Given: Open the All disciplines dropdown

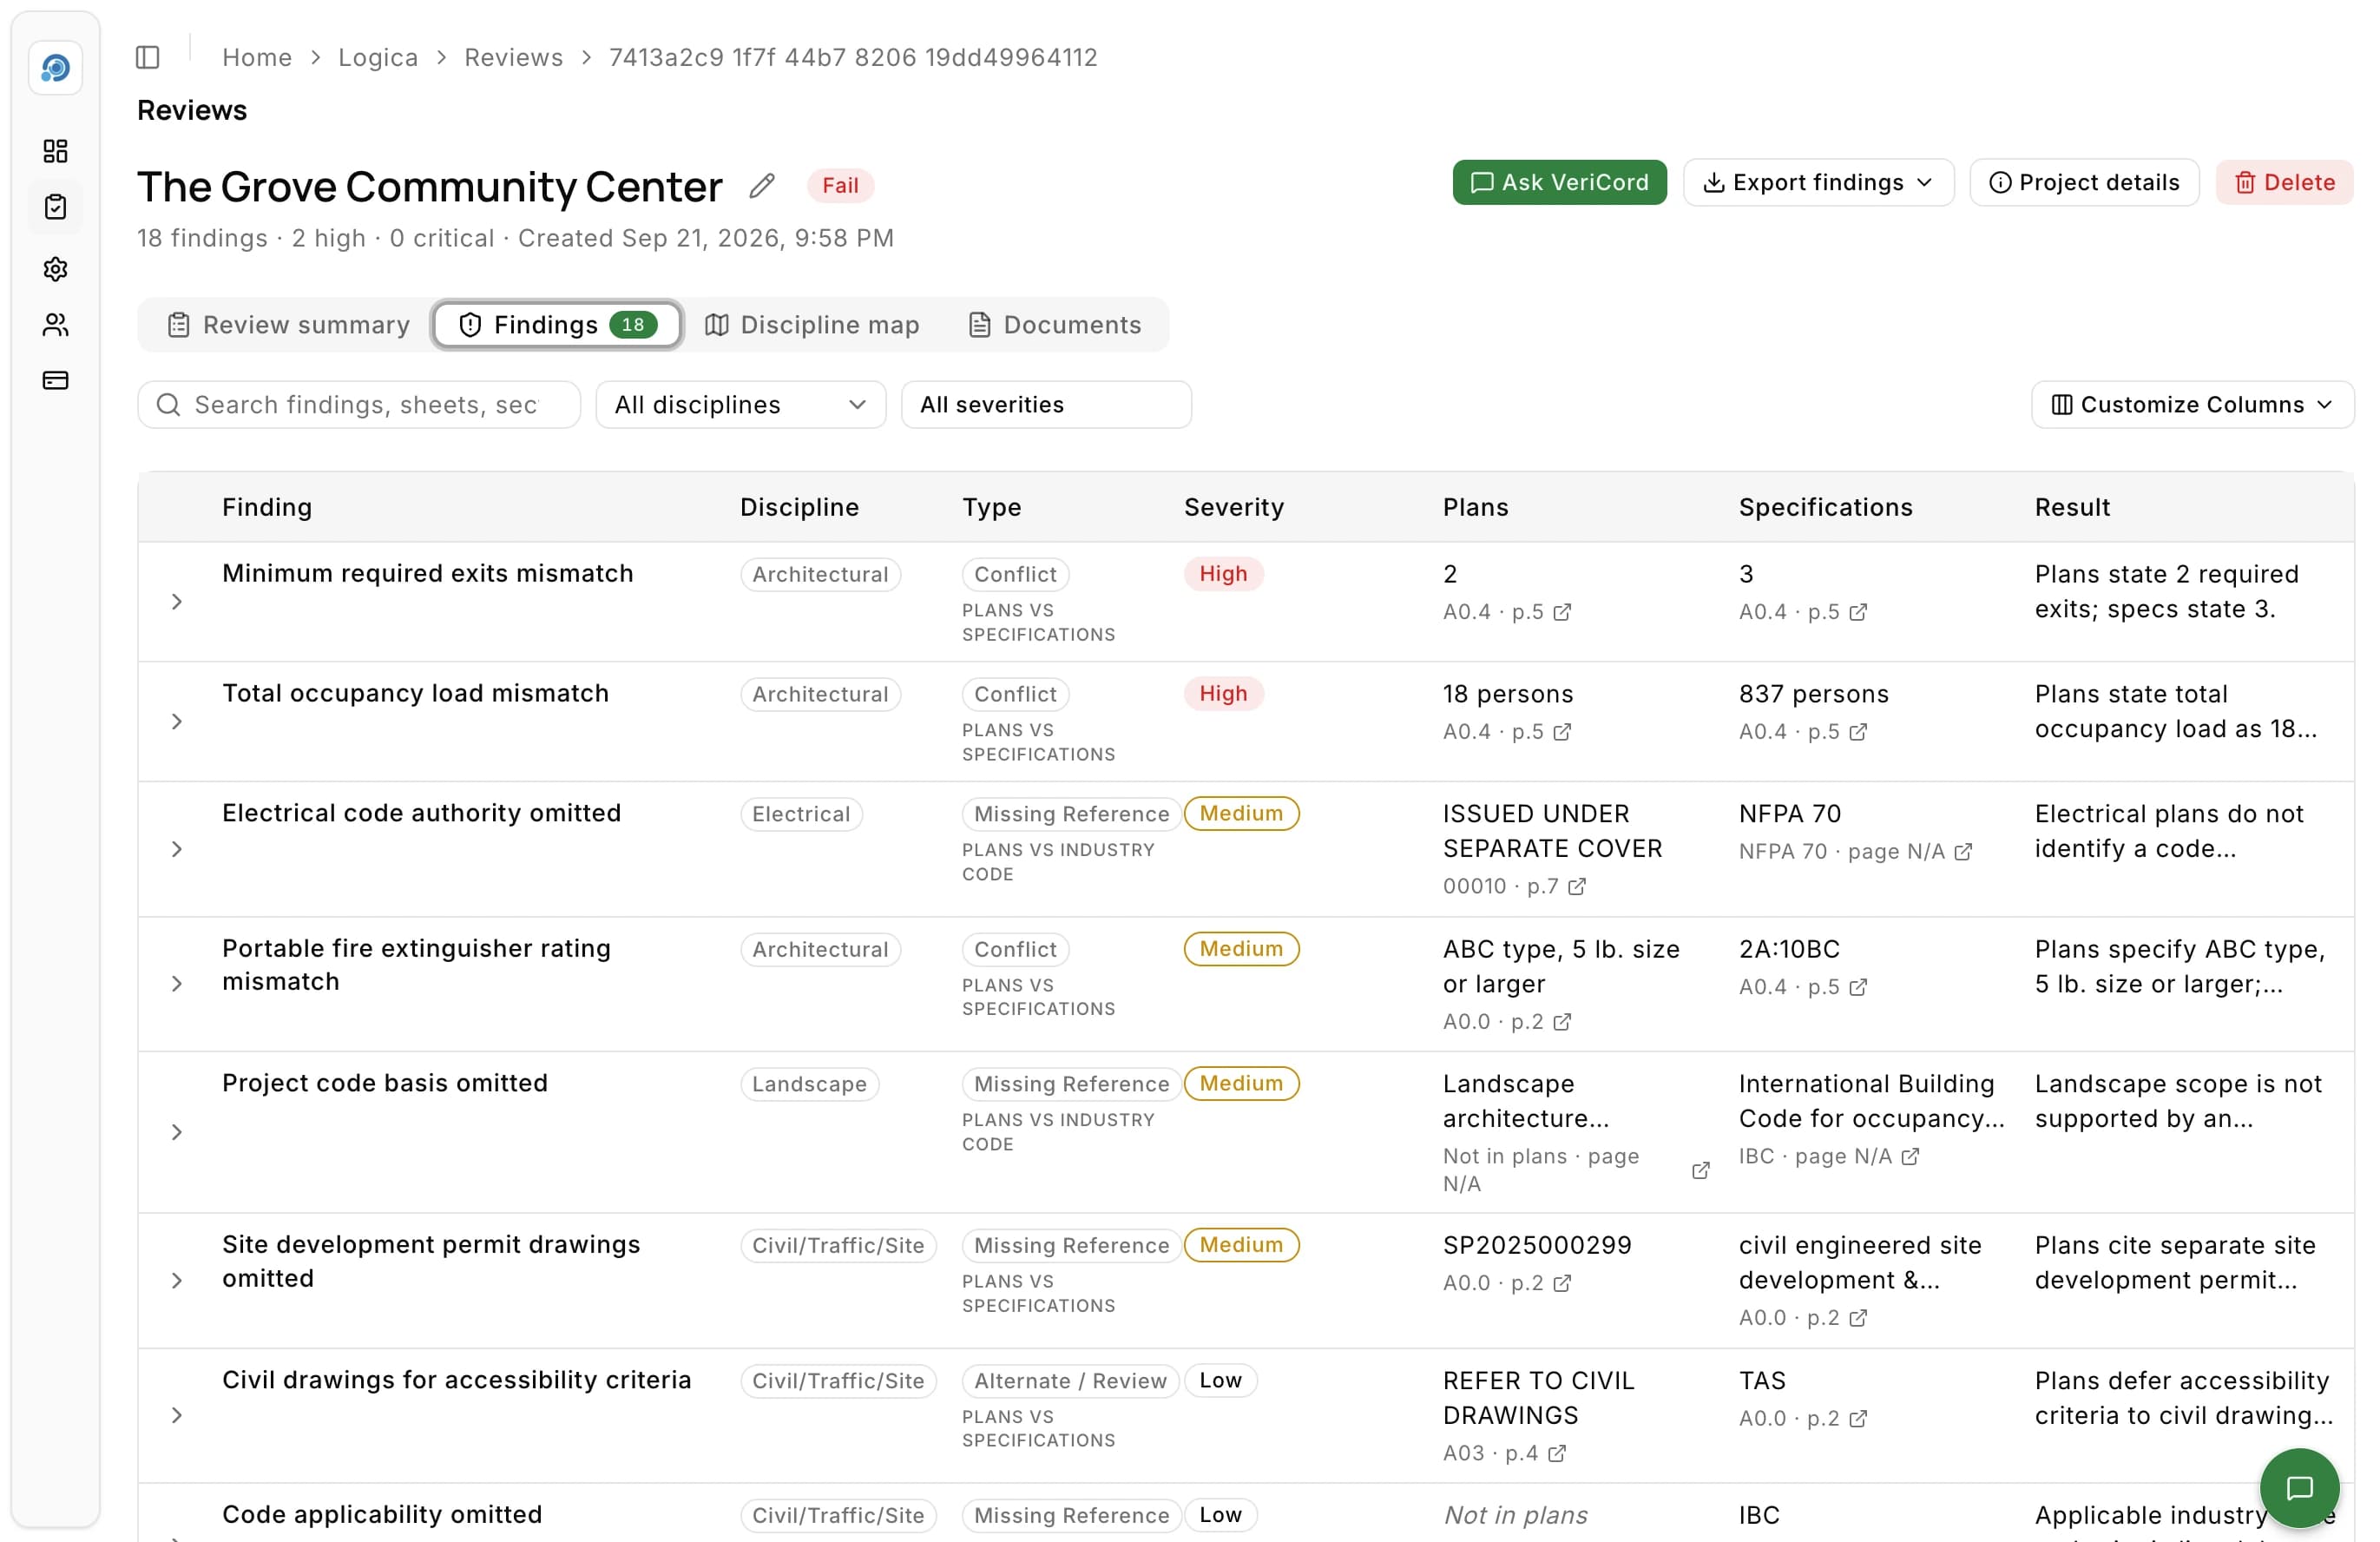Looking at the screenshot, I should [x=740, y=405].
